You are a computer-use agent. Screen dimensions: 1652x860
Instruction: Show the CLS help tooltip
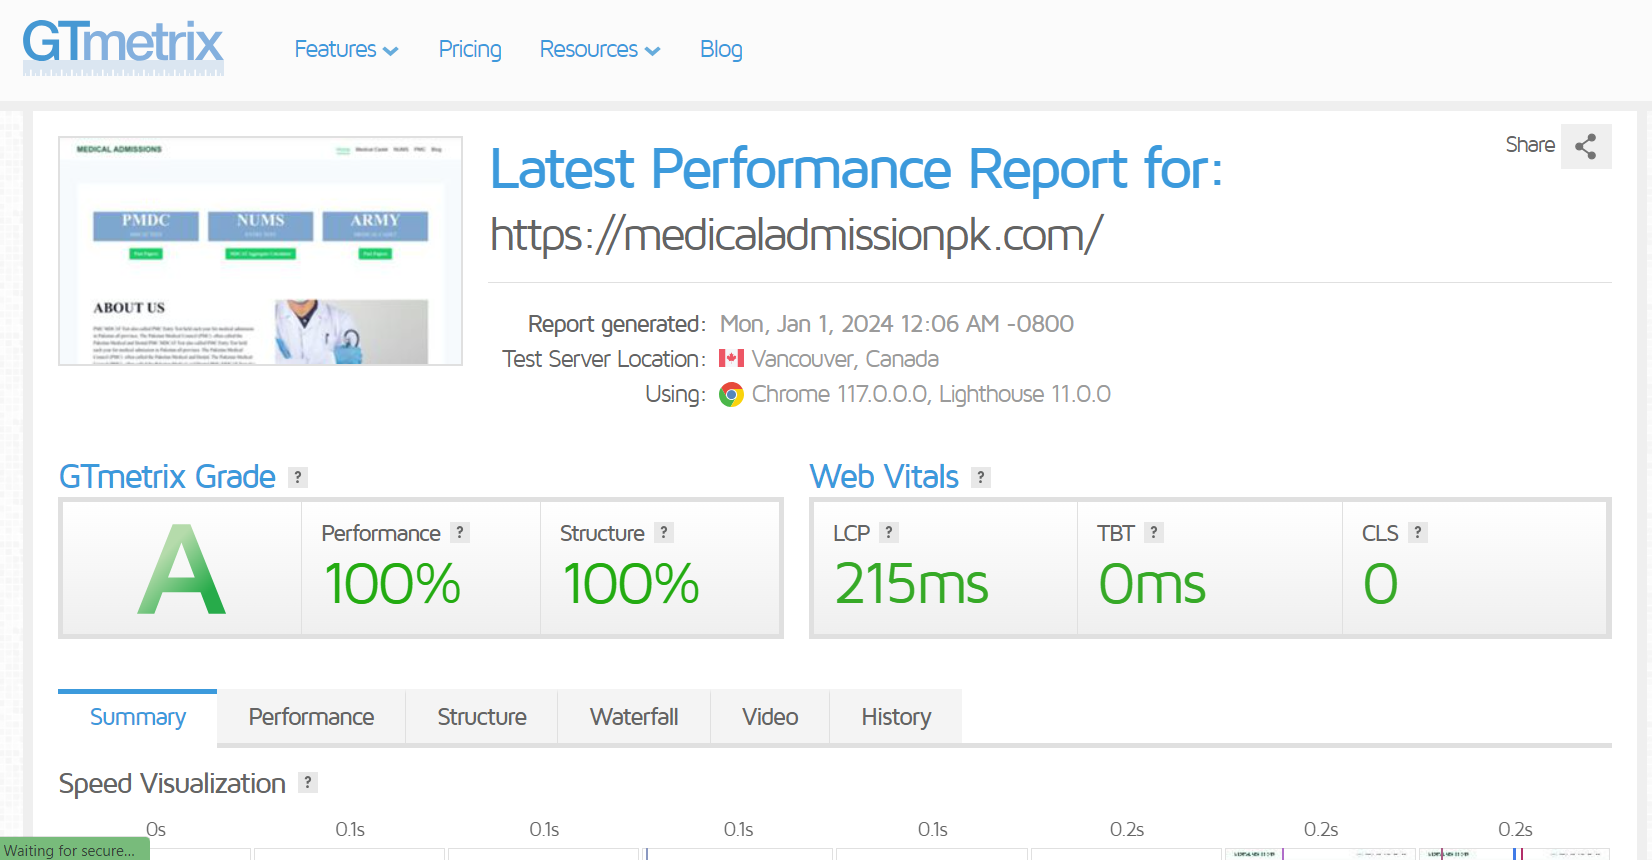tap(1418, 533)
